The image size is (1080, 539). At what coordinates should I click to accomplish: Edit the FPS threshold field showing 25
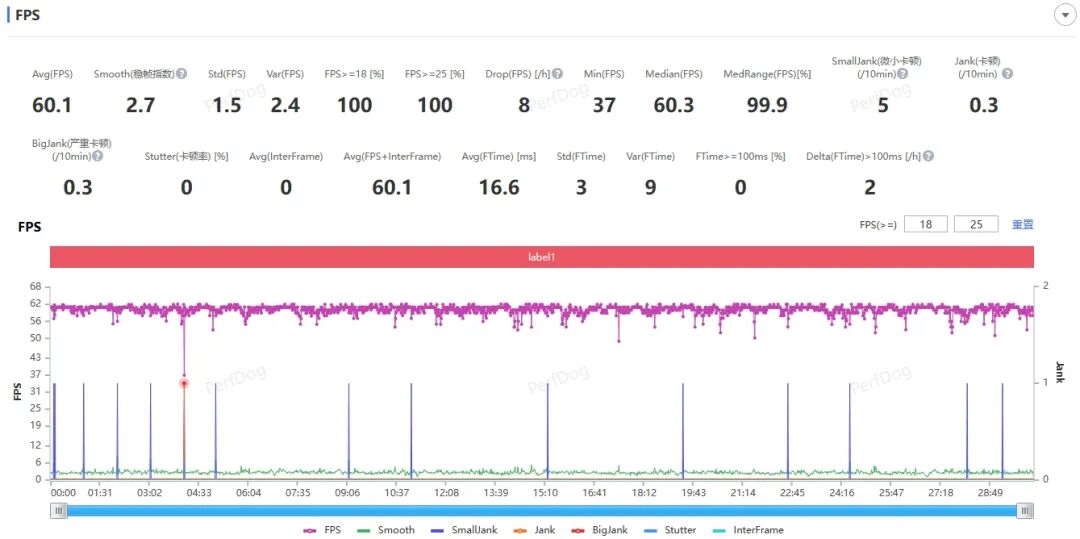tap(976, 224)
